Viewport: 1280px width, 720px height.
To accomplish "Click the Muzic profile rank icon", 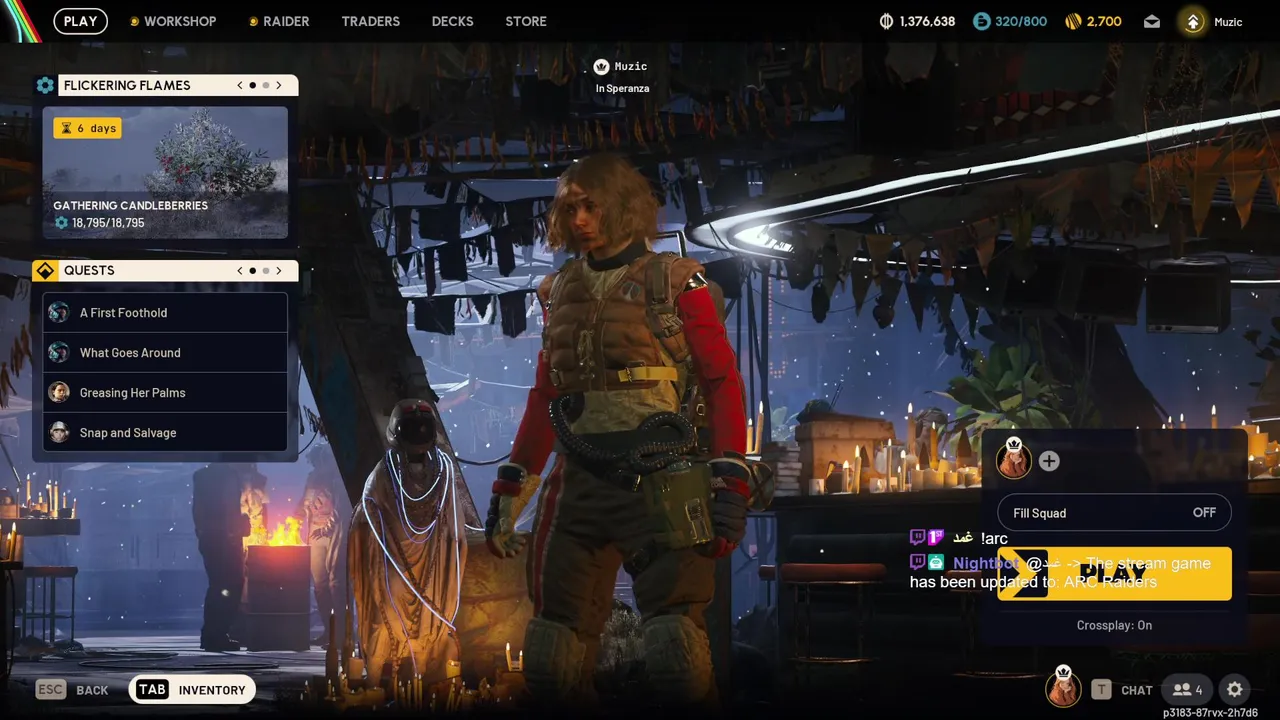I will pyautogui.click(x=1193, y=21).
